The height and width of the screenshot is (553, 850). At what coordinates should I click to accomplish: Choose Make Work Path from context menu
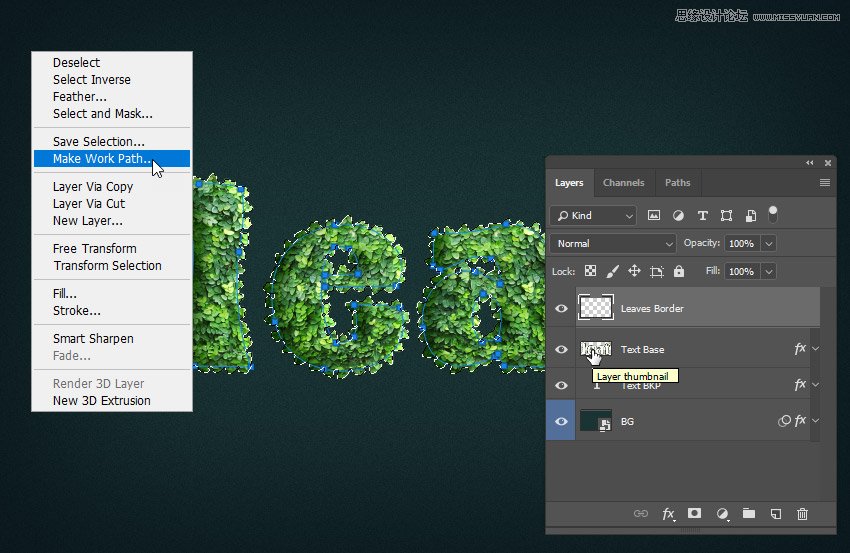pos(102,158)
